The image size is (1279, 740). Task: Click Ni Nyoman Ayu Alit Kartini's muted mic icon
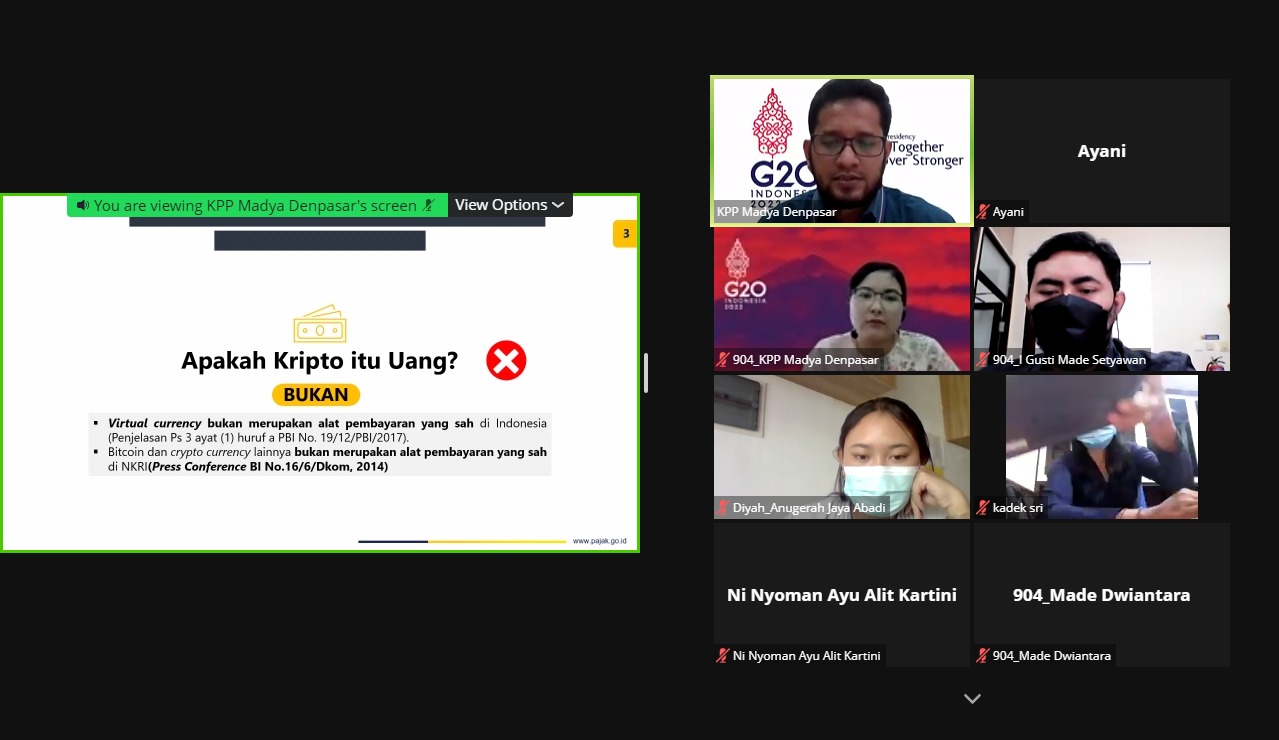pyautogui.click(x=723, y=656)
